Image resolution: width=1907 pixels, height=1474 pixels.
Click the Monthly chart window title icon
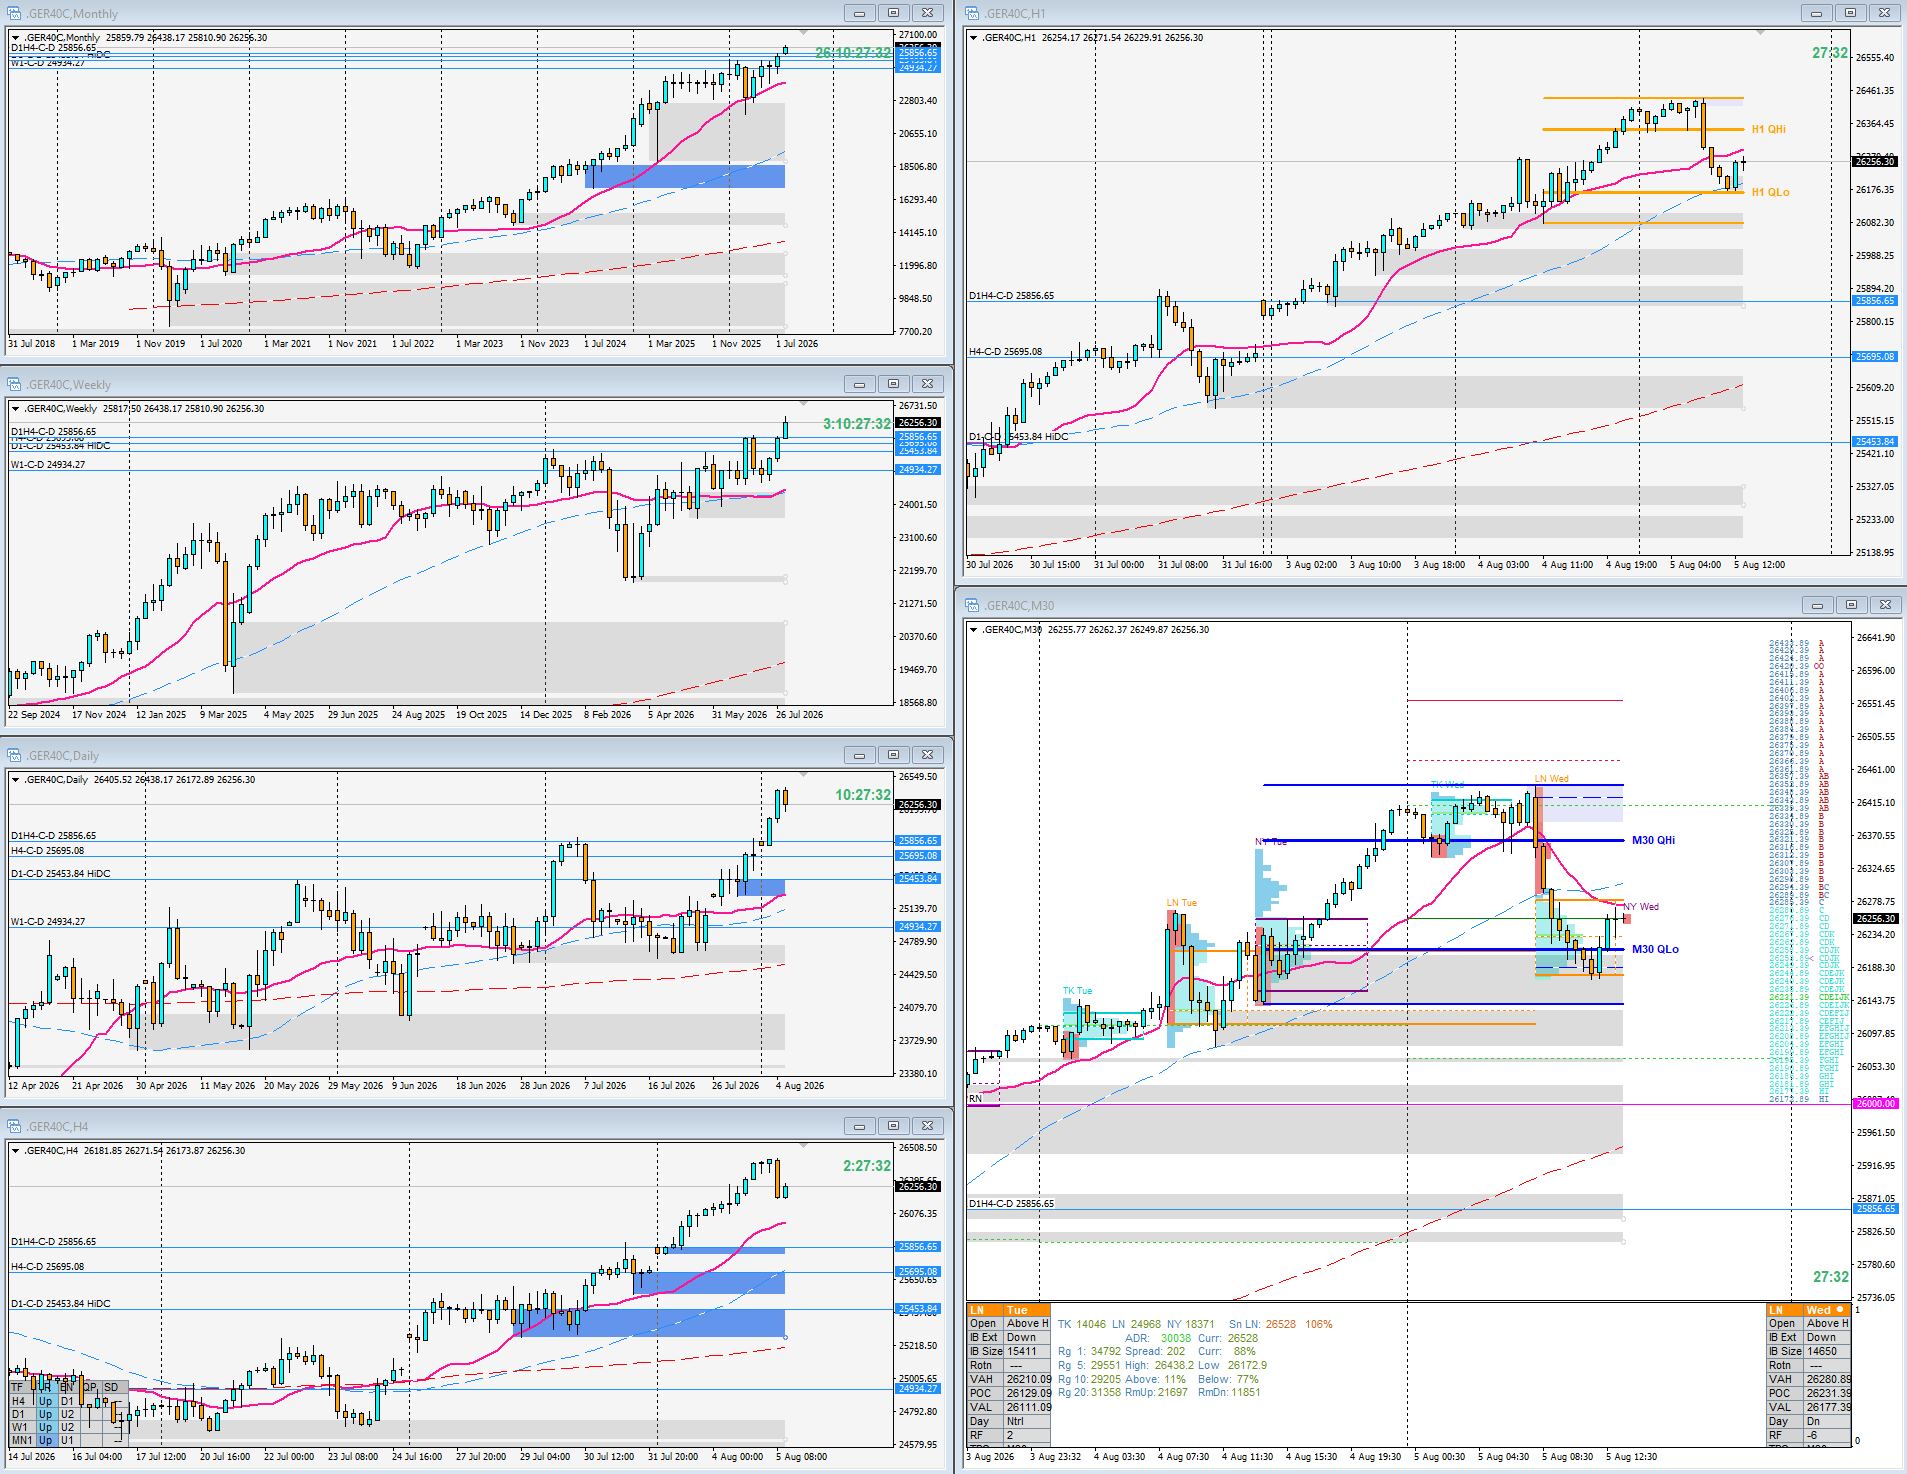[x=15, y=13]
